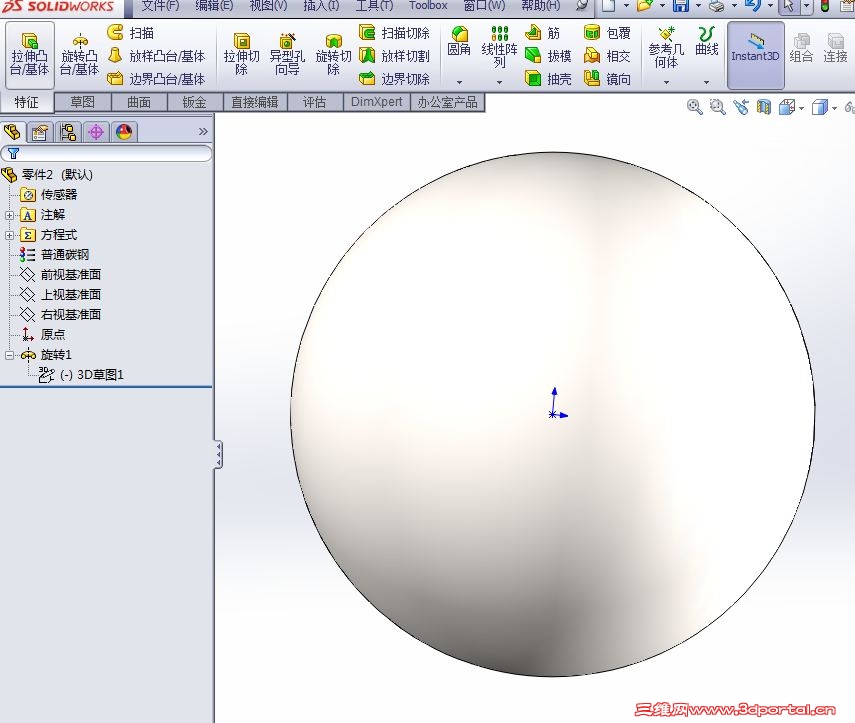This screenshot has width=855, height=723.
Task: Expand the 方程式 equations tree node
Action: pos(9,236)
